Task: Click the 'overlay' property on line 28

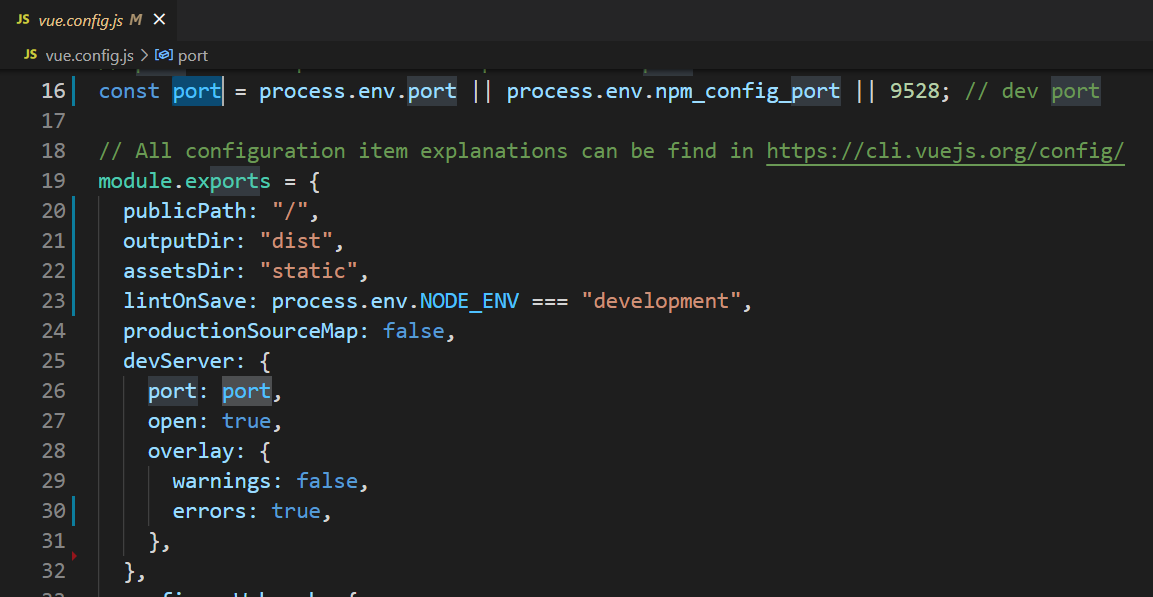Action: click(191, 451)
